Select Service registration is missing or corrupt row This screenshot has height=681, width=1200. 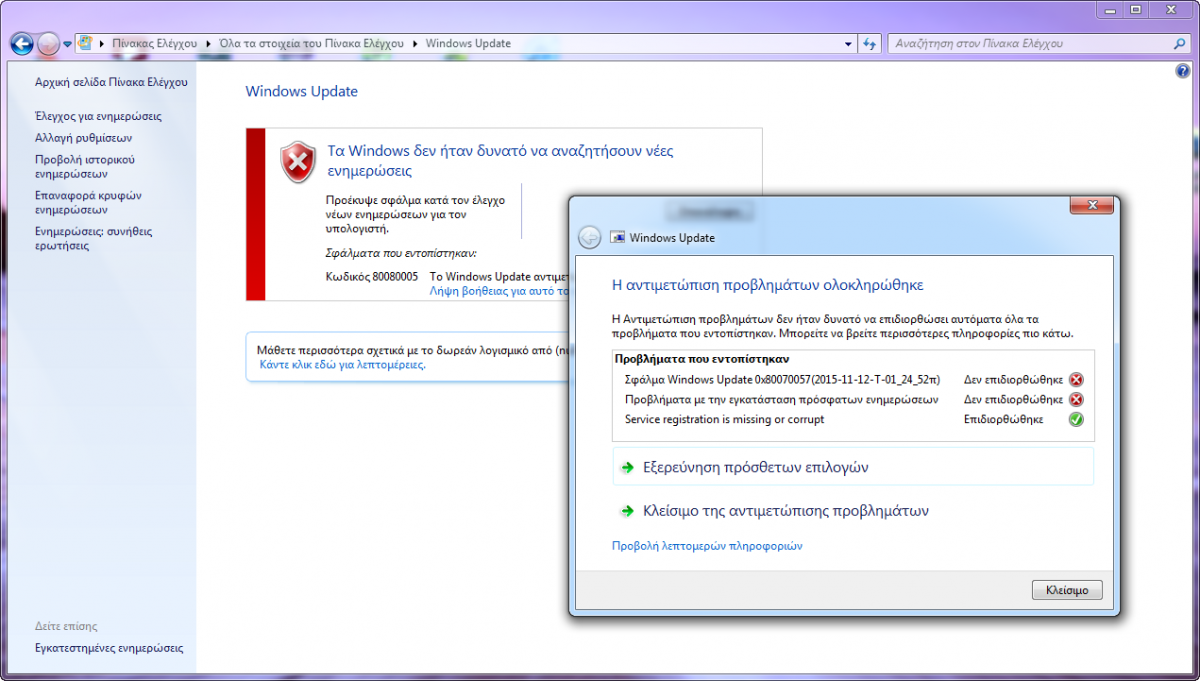click(852, 420)
